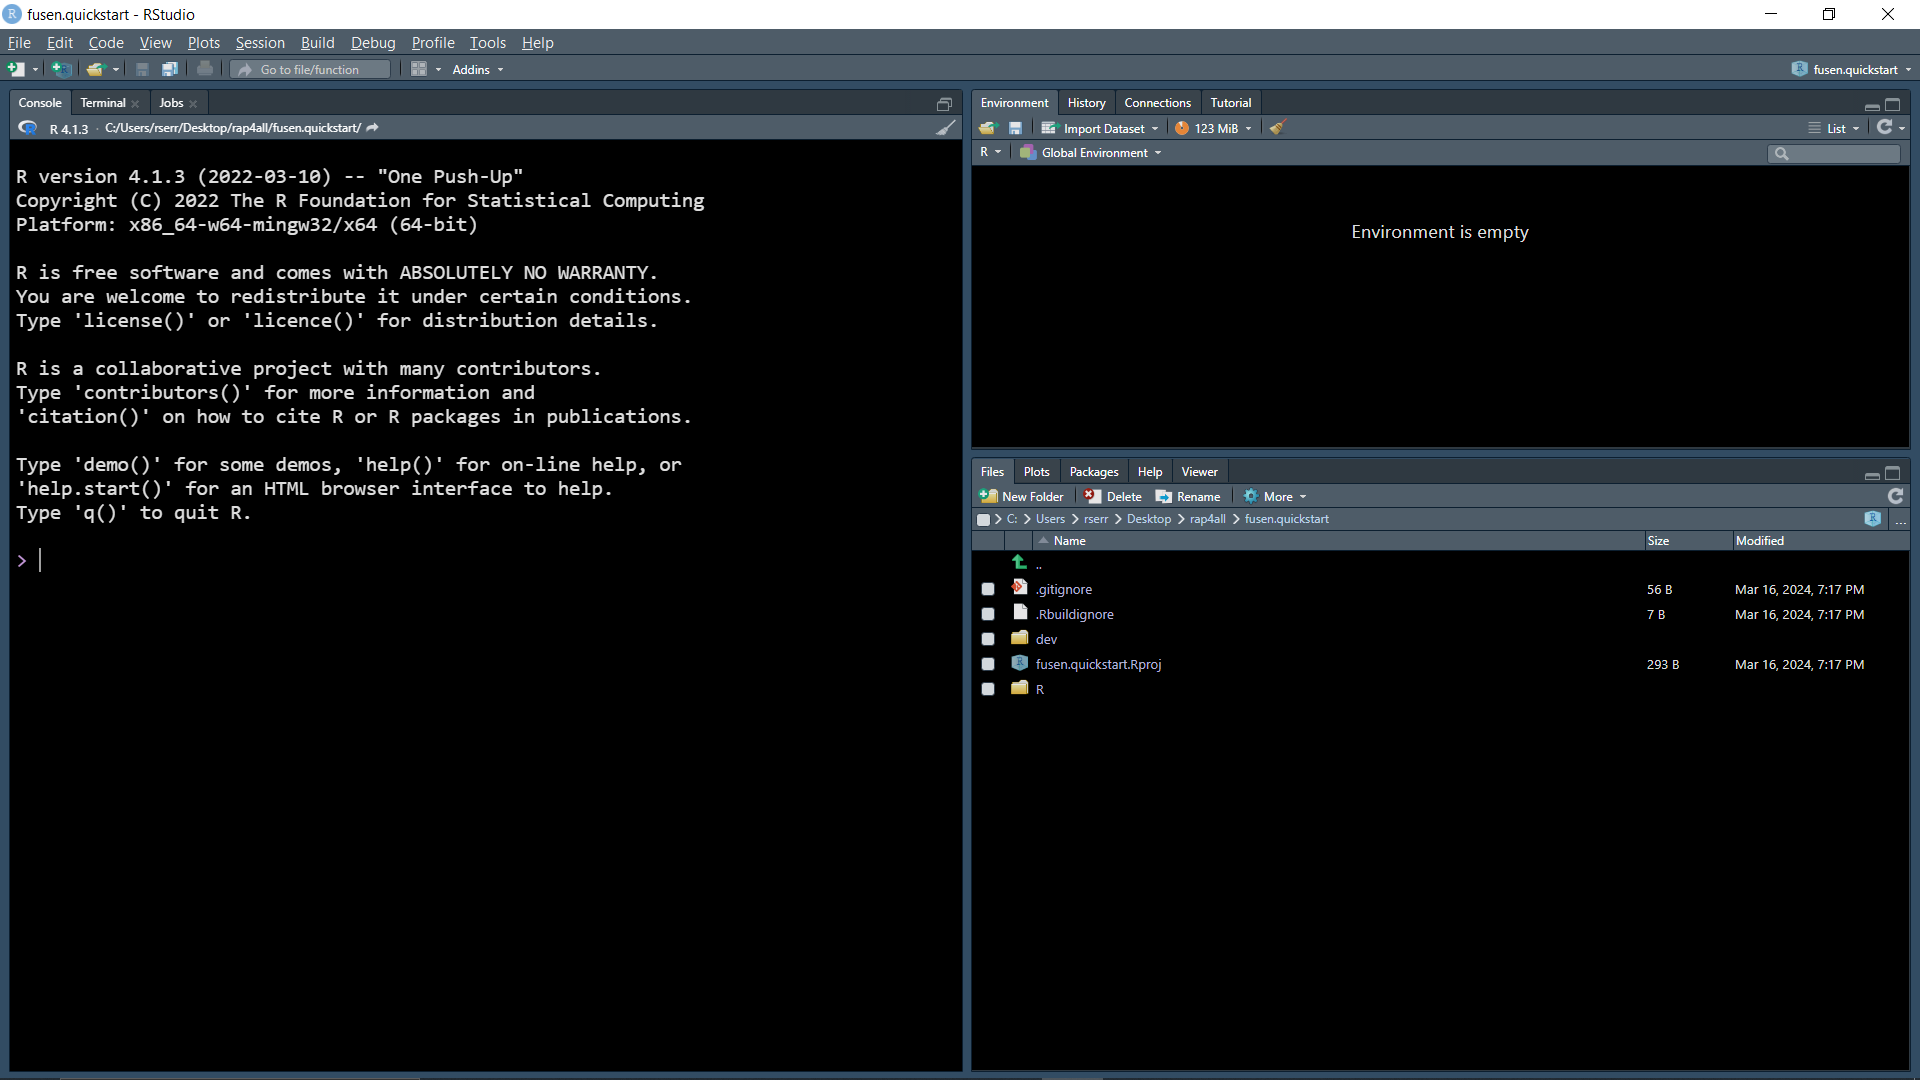Clear environment objects with broom icon
Image resolution: width=1920 pixels, height=1080 pixels.
pos(1277,128)
